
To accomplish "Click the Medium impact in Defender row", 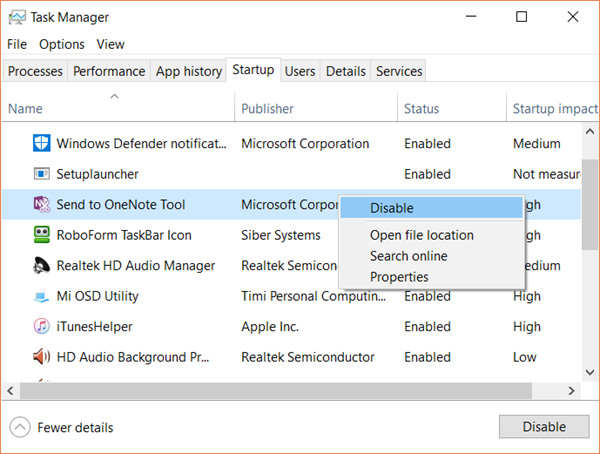I will [x=536, y=144].
